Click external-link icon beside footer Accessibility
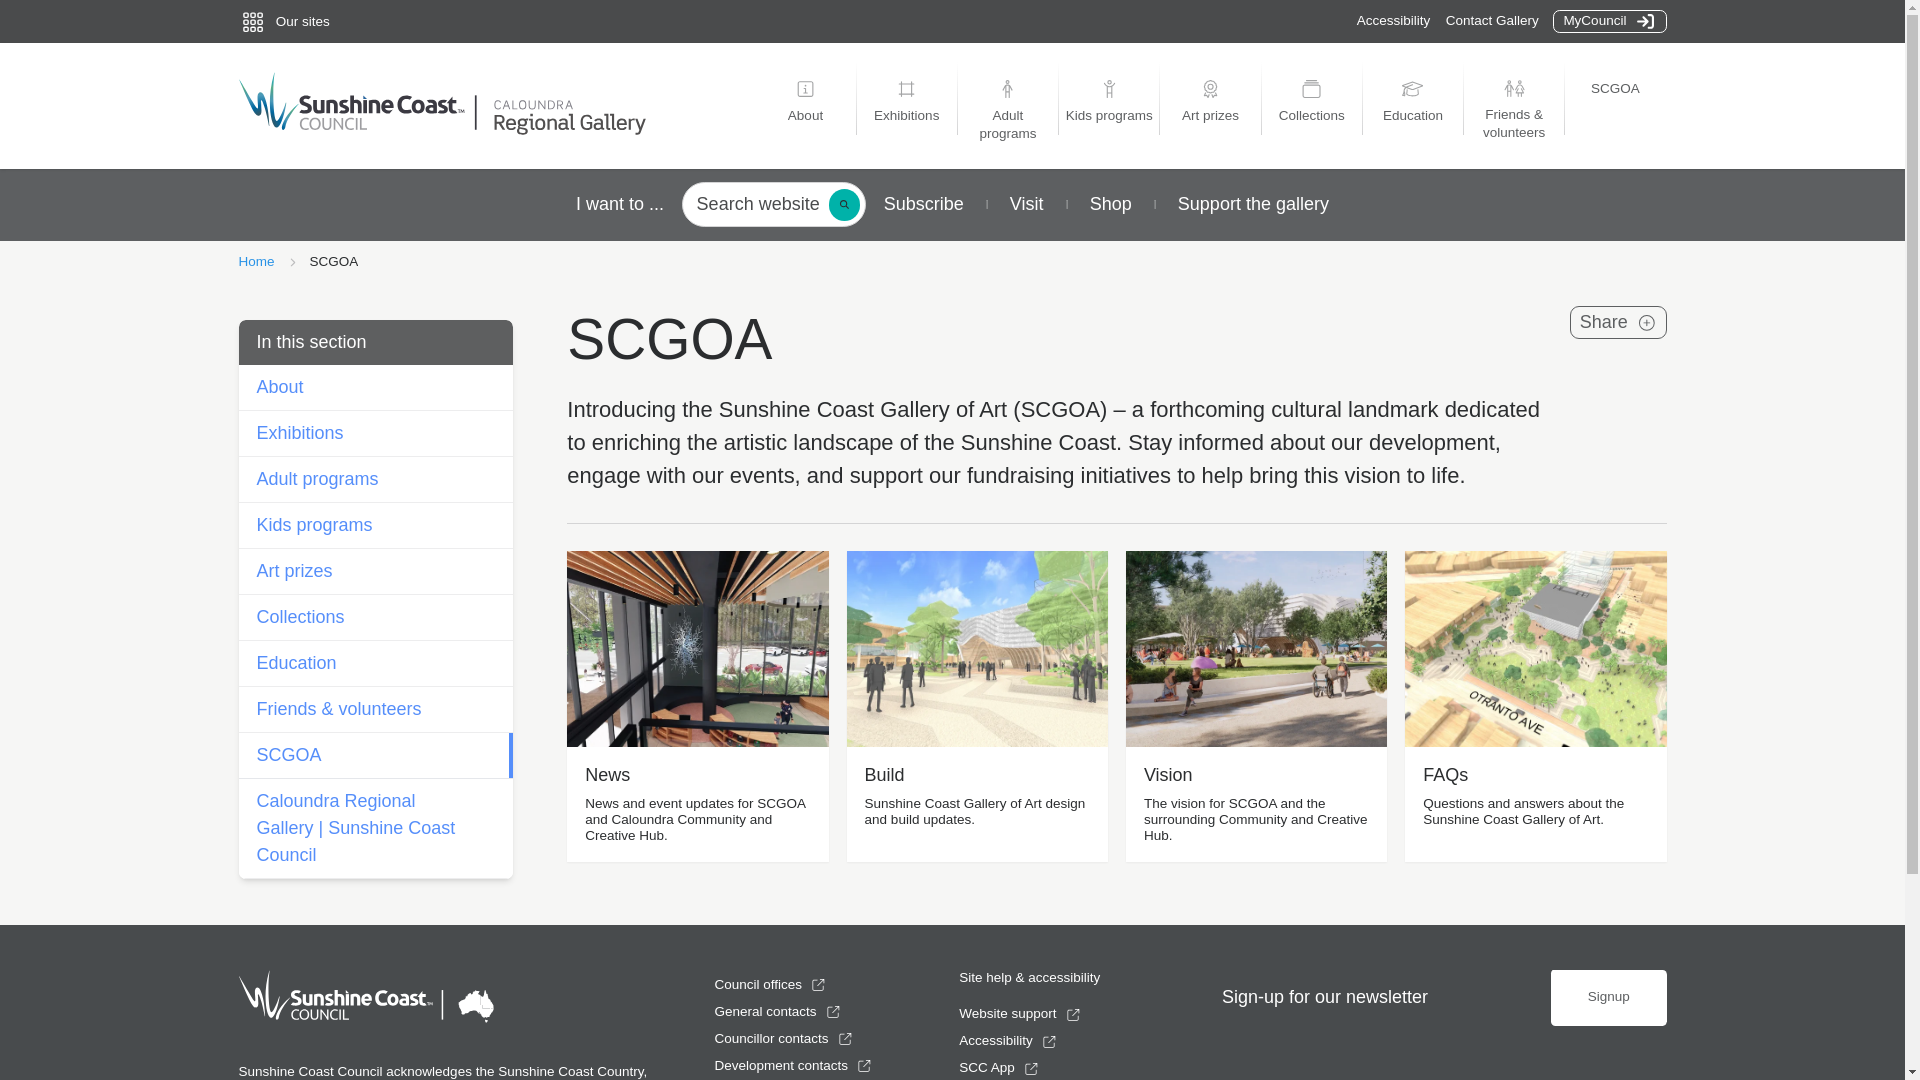Screen dimensions: 1920x1080 coord(1049,1042)
